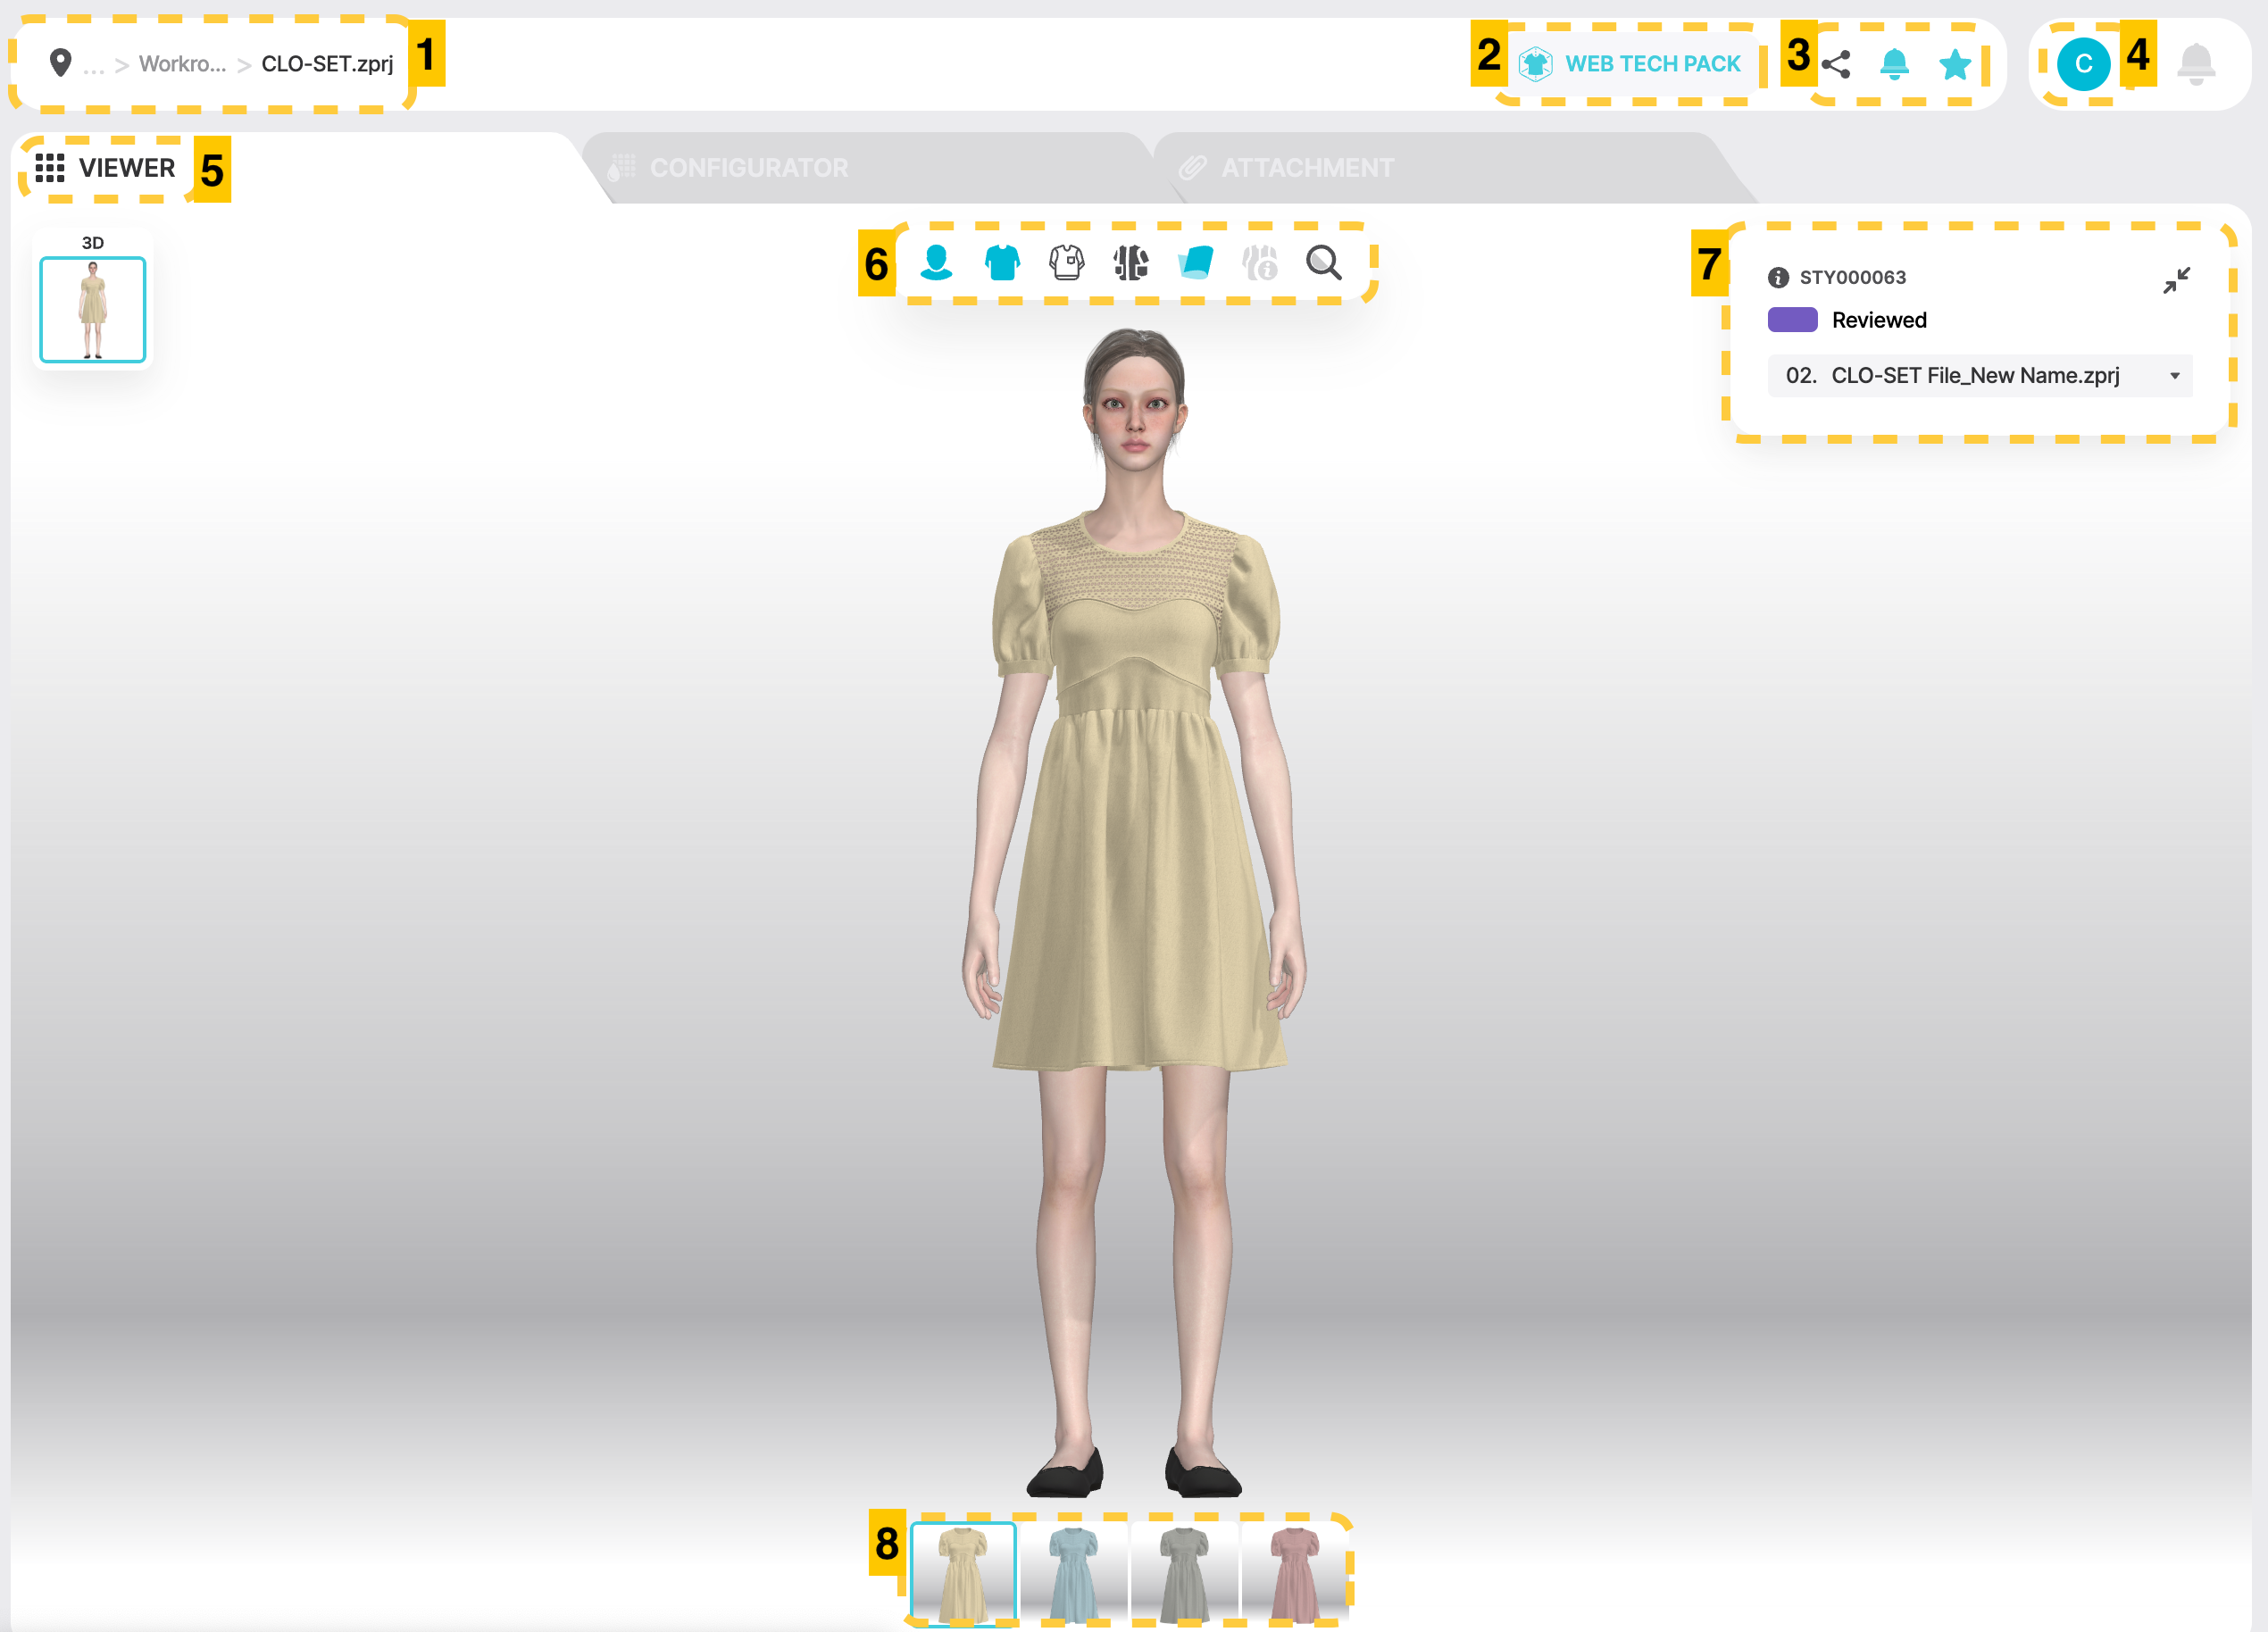Image resolution: width=2268 pixels, height=1632 pixels.
Task: Click the STY000063 style number
Action: (1853, 277)
